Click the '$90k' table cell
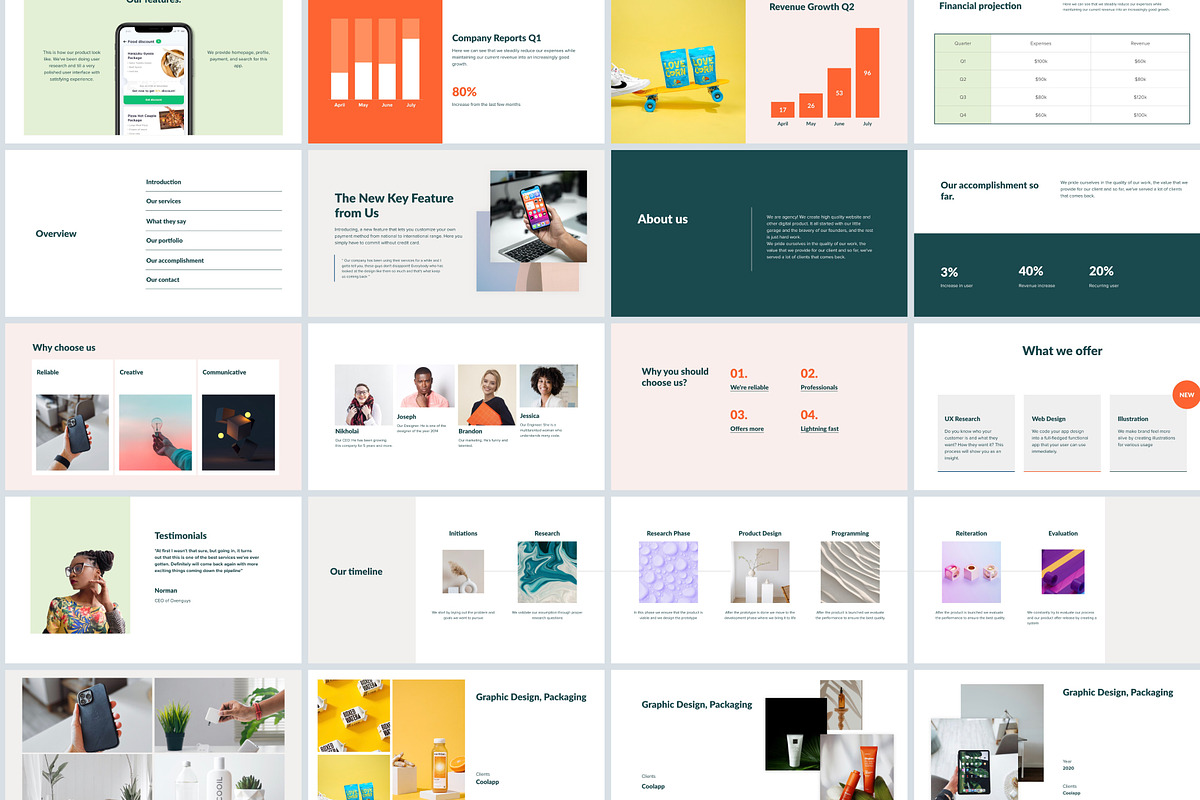Screen dimensions: 1200x800 tap(1041, 79)
